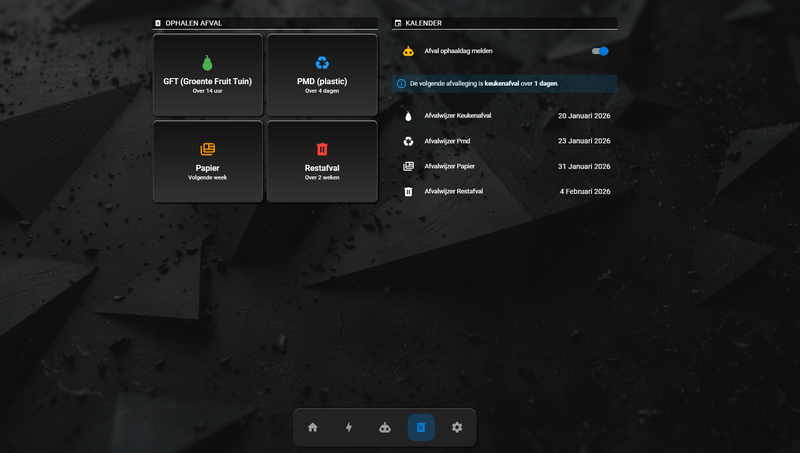Click the 'Over 14 uur' status text
Image resolution: width=800 pixels, height=453 pixels.
[208, 91]
